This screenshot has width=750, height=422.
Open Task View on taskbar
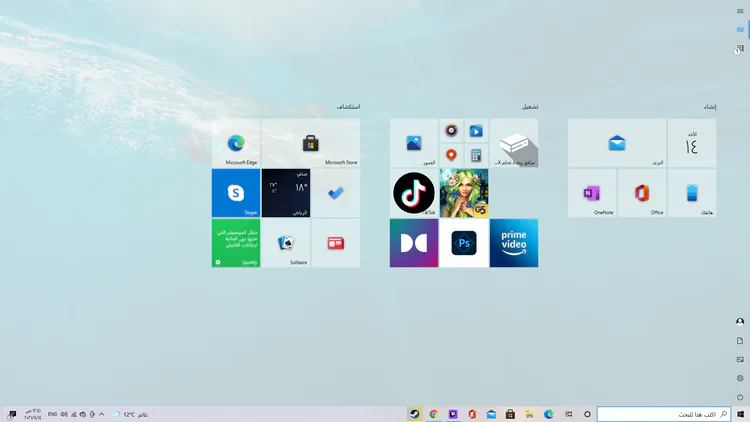[568, 414]
